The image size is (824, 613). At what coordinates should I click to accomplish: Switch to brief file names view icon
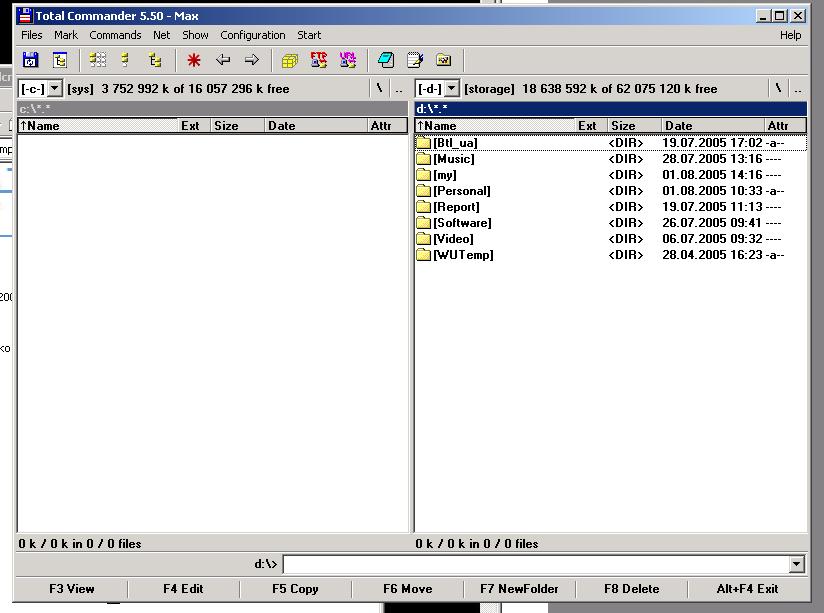pyautogui.click(x=97, y=60)
